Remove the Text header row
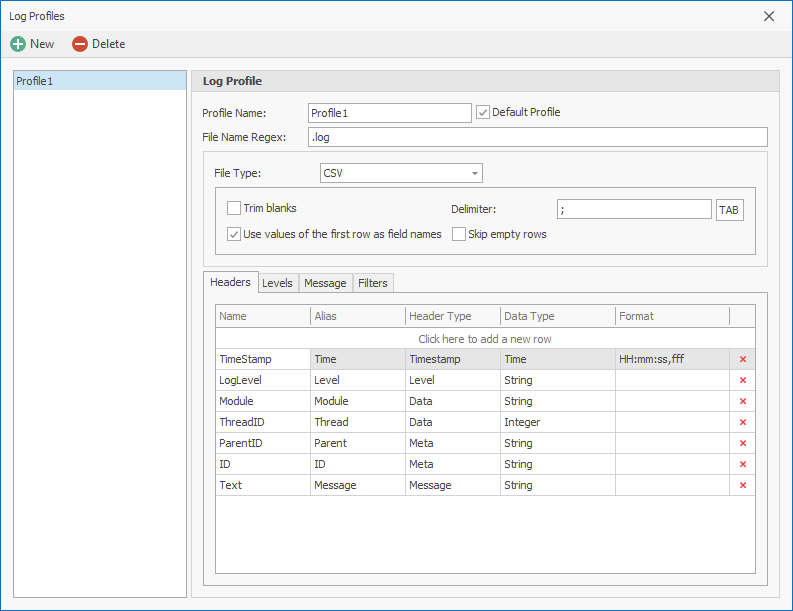Viewport: 793px width, 611px height. [742, 485]
